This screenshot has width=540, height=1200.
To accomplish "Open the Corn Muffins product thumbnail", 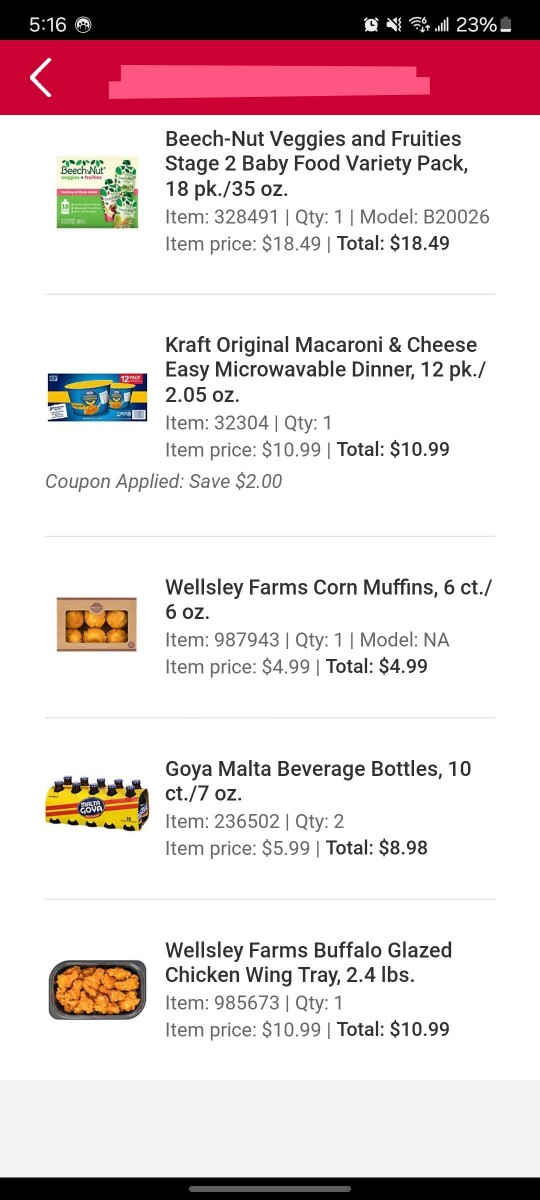I will (97, 624).
